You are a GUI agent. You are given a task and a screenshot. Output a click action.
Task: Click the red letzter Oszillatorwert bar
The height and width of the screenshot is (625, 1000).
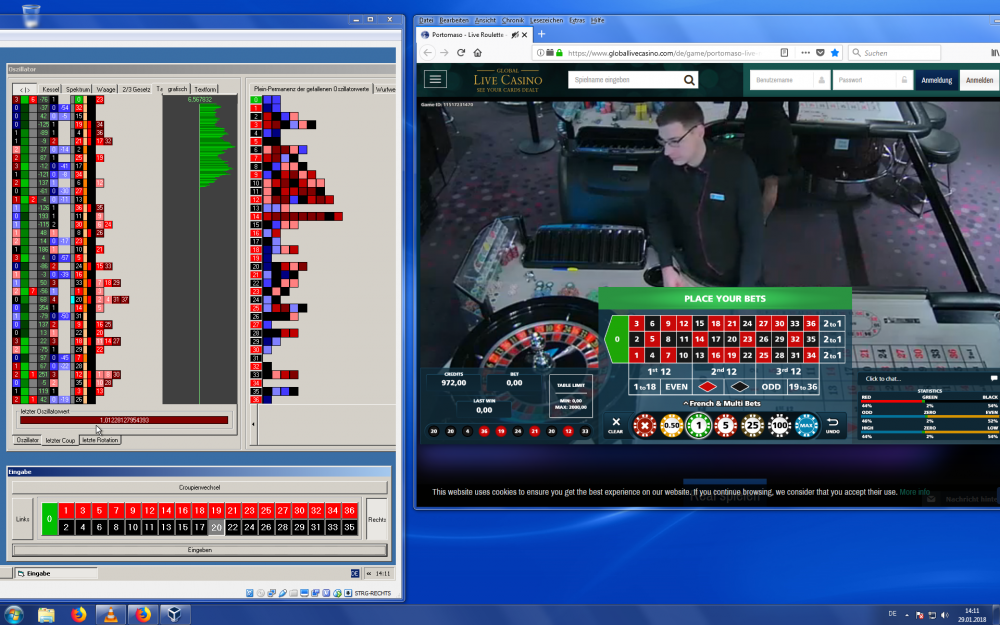tap(124, 420)
